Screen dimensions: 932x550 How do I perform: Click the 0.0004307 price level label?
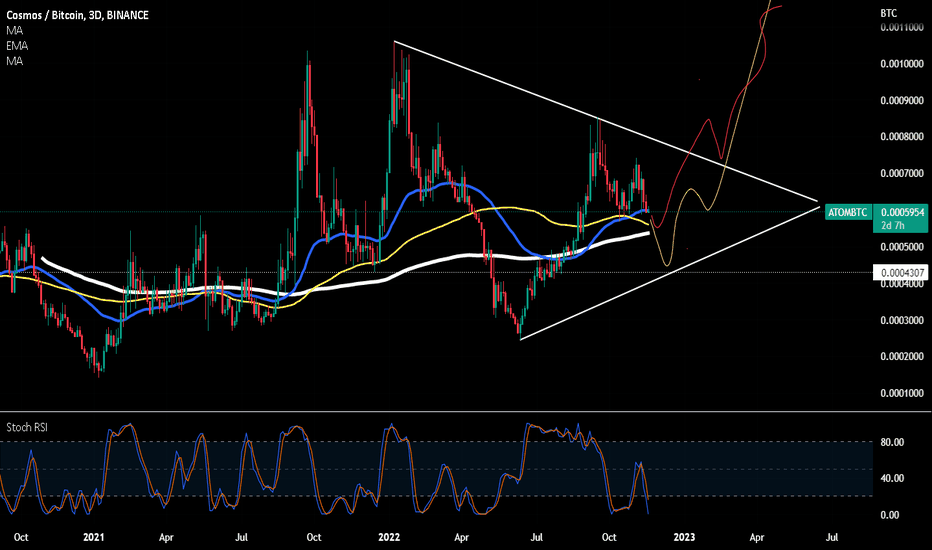point(902,273)
